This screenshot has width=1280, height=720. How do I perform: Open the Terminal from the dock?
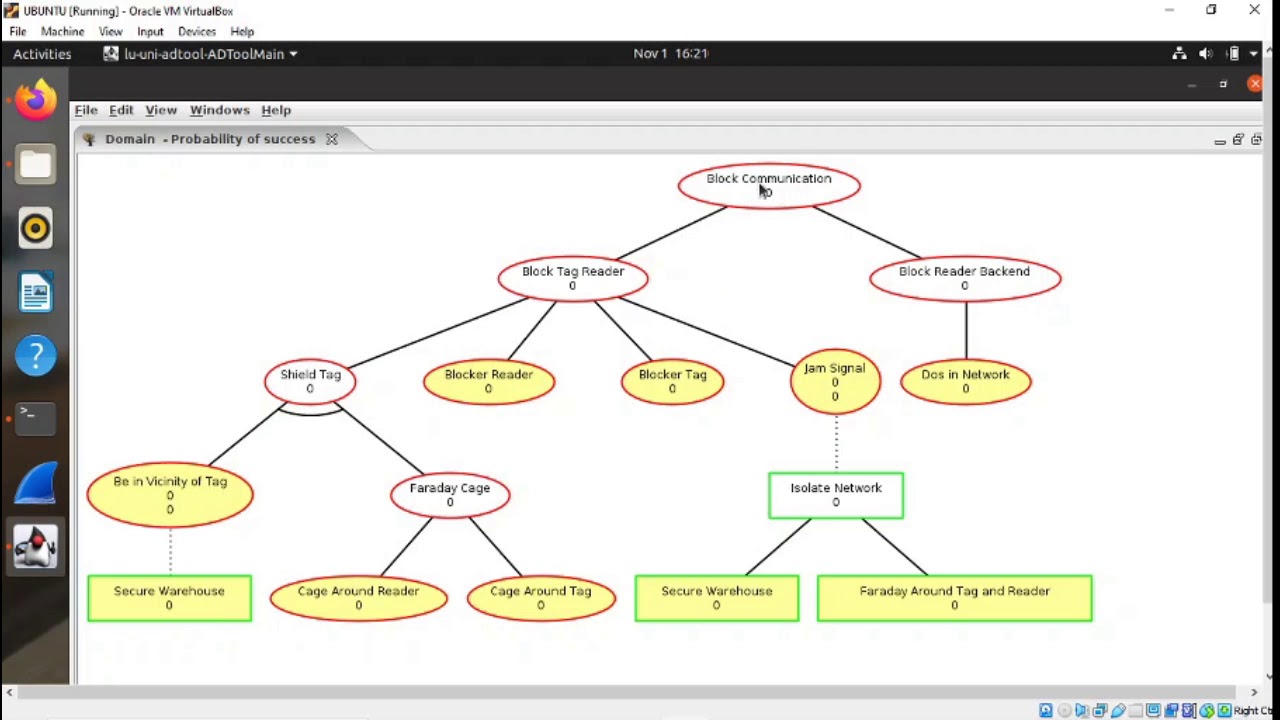(x=35, y=420)
